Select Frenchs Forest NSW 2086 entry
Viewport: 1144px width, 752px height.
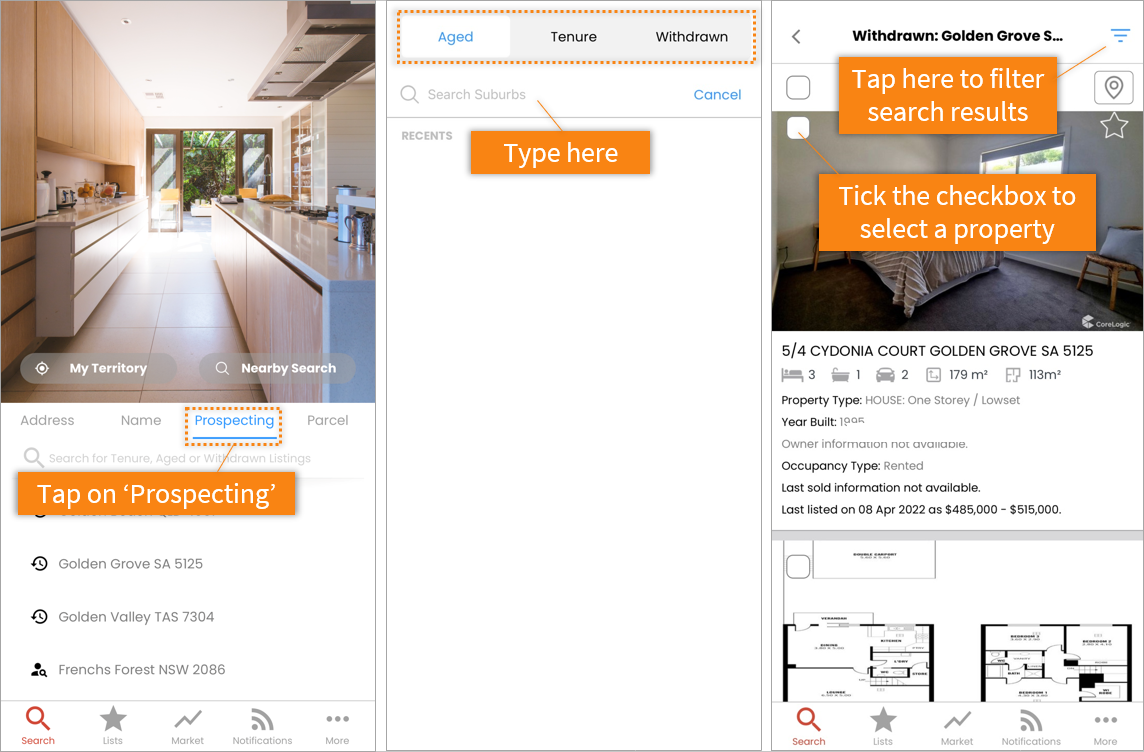[142, 670]
